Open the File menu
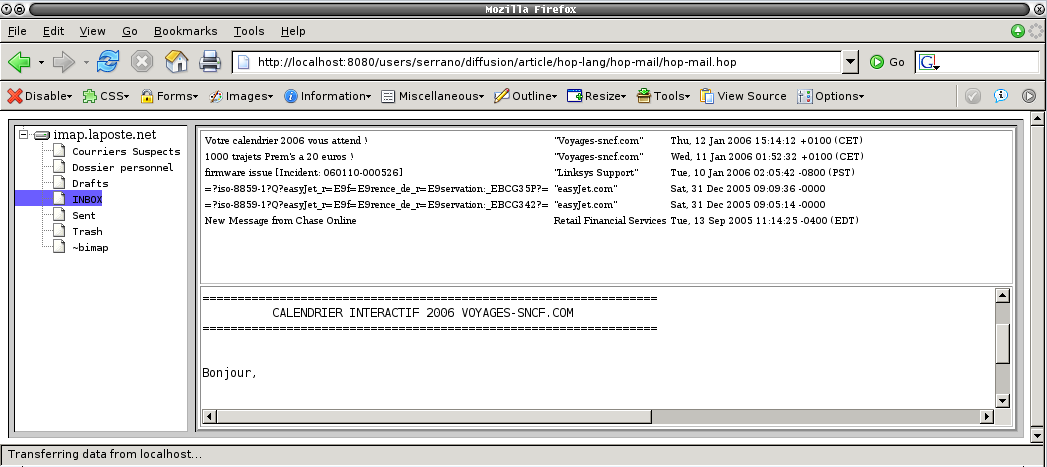Image resolution: width=1047 pixels, height=467 pixels. [x=17, y=31]
